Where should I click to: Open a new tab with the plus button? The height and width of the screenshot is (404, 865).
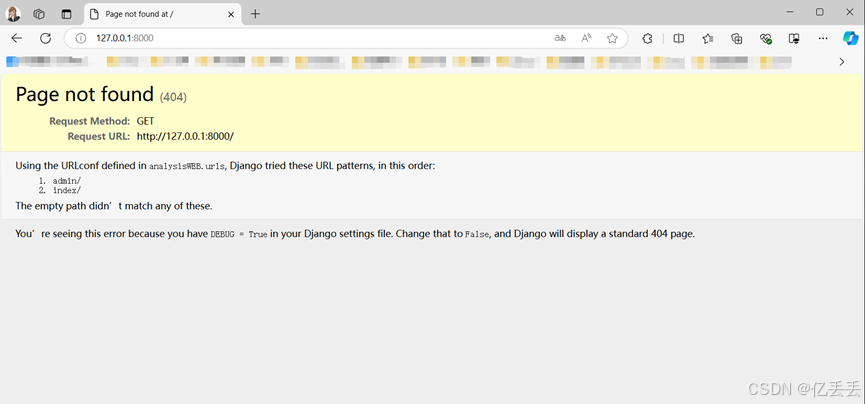tap(255, 14)
